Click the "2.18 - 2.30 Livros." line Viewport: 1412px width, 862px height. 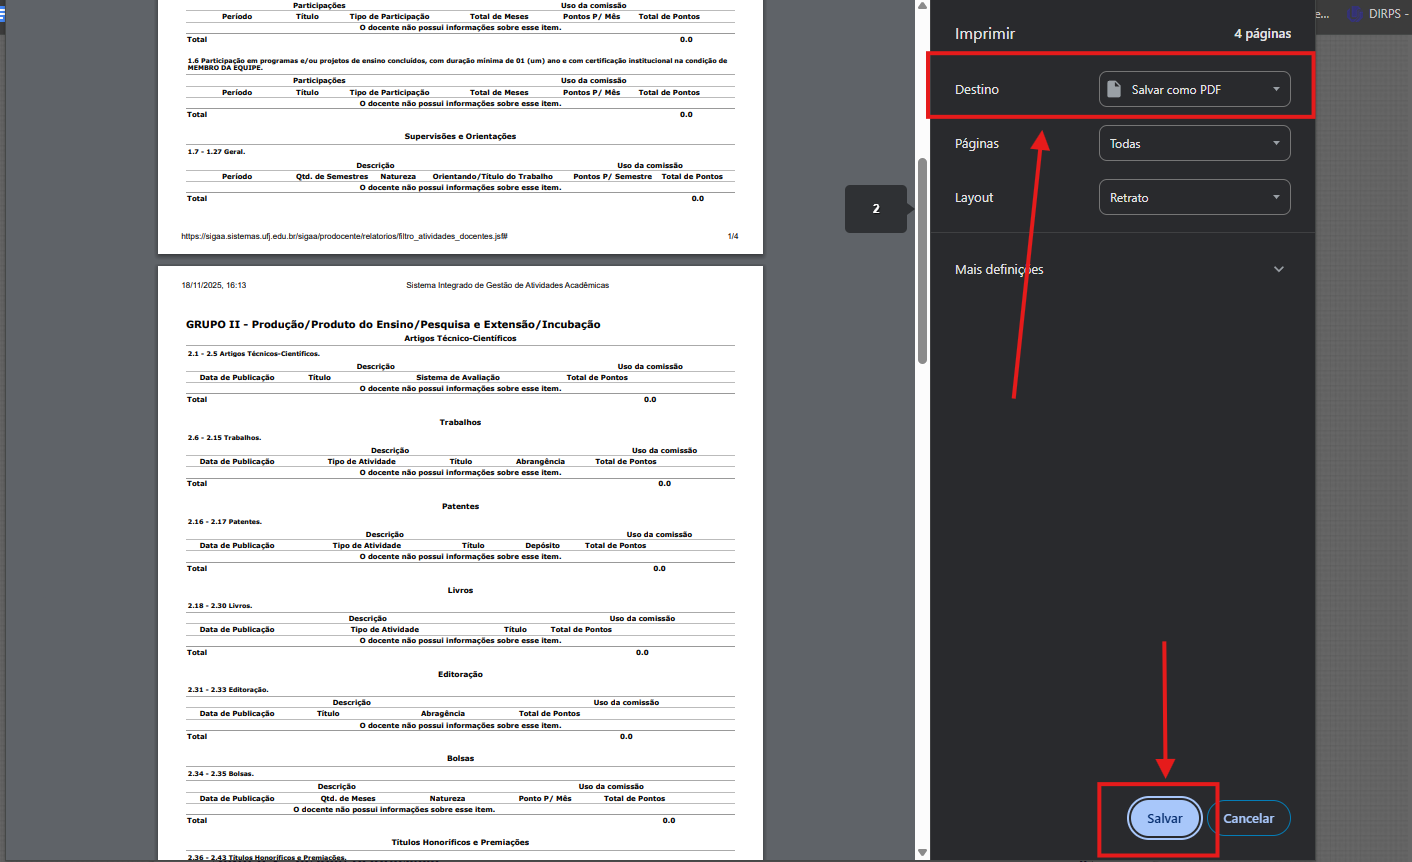coord(220,606)
